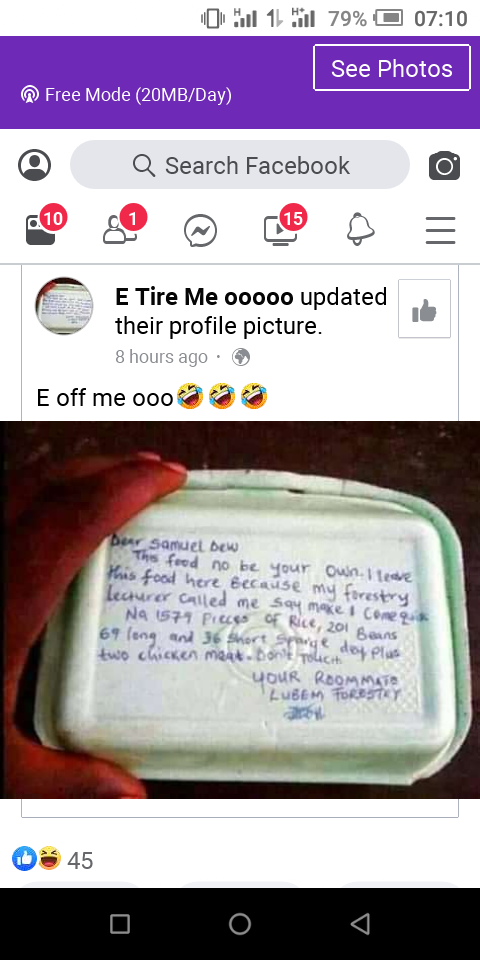The width and height of the screenshot is (480, 960).
Task: Open the profile icon beside search
Action: point(34,165)
